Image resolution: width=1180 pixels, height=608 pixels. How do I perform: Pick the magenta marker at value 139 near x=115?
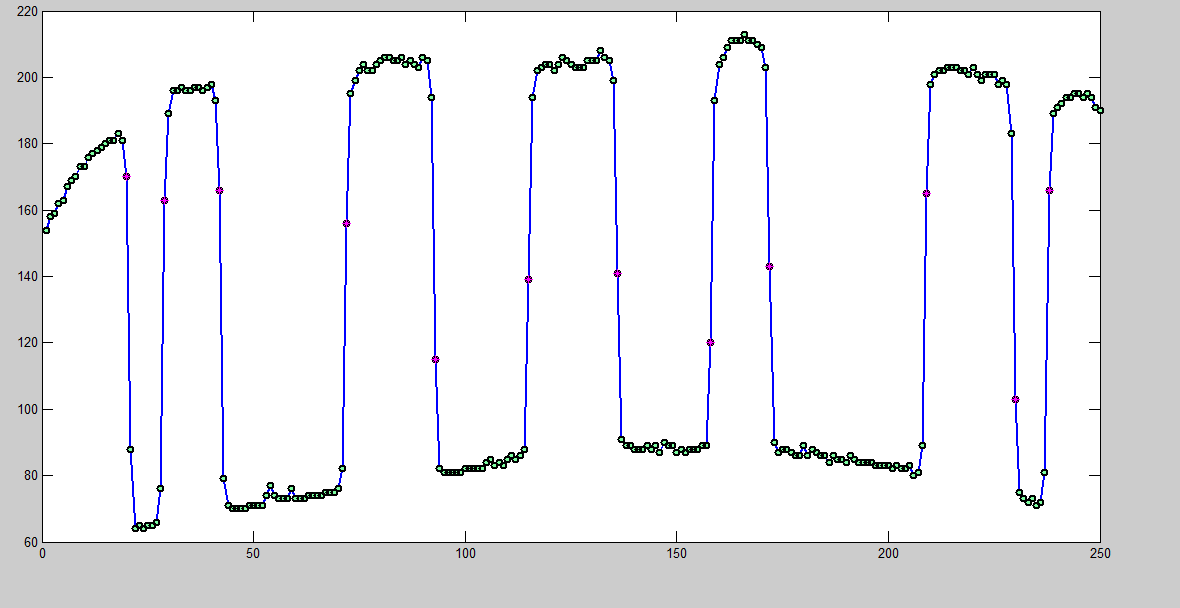[528, 279]
